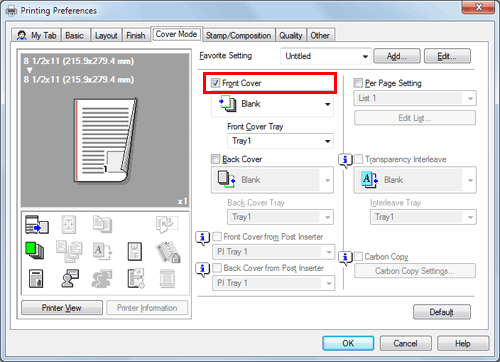This screenshot has height=362, width=500.
Task: Click the info icon beside Front Cover from Post Inserter
Action: pos(202,238)
